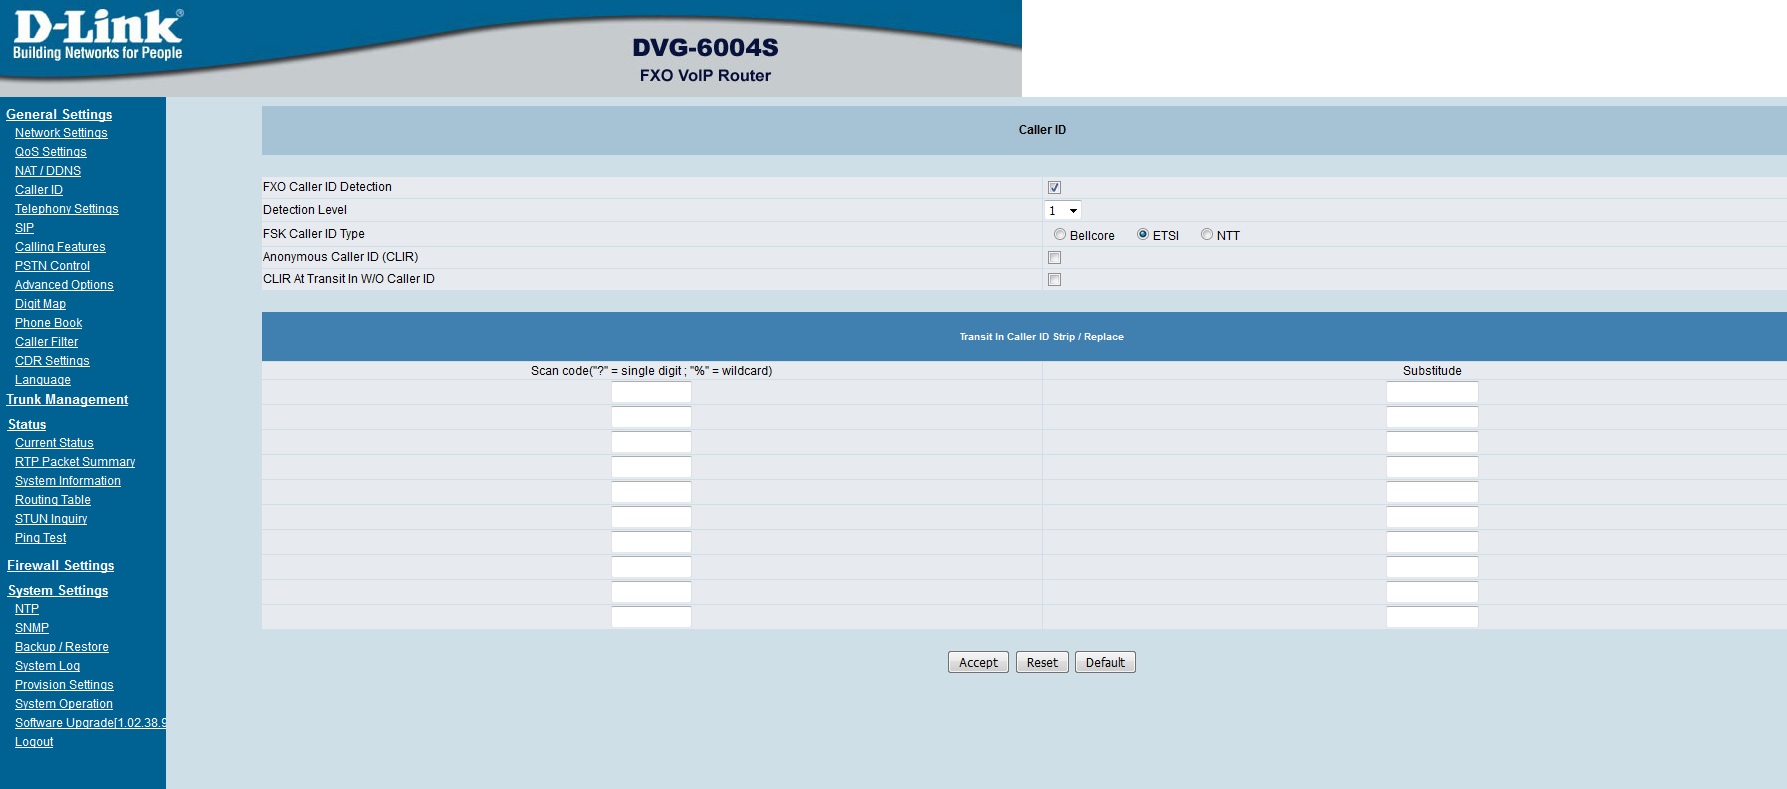Check CLIR At Transit In W/O Caller ID
The height and width of the screenshot is (789, 1787).
[1054, 280]
